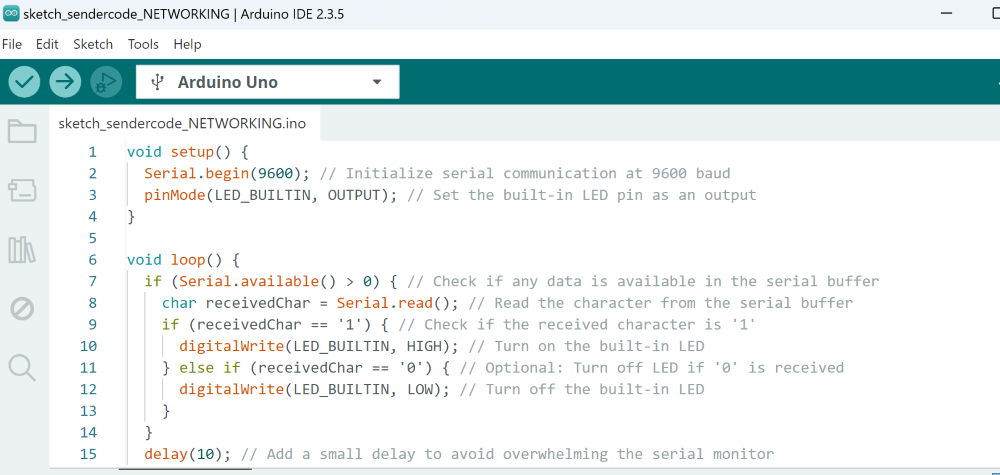This screenshot has width=1000, height=475.
Task: Click comment 'Initialize serial communication at 9600 baud'
Action: pos(538,173)
